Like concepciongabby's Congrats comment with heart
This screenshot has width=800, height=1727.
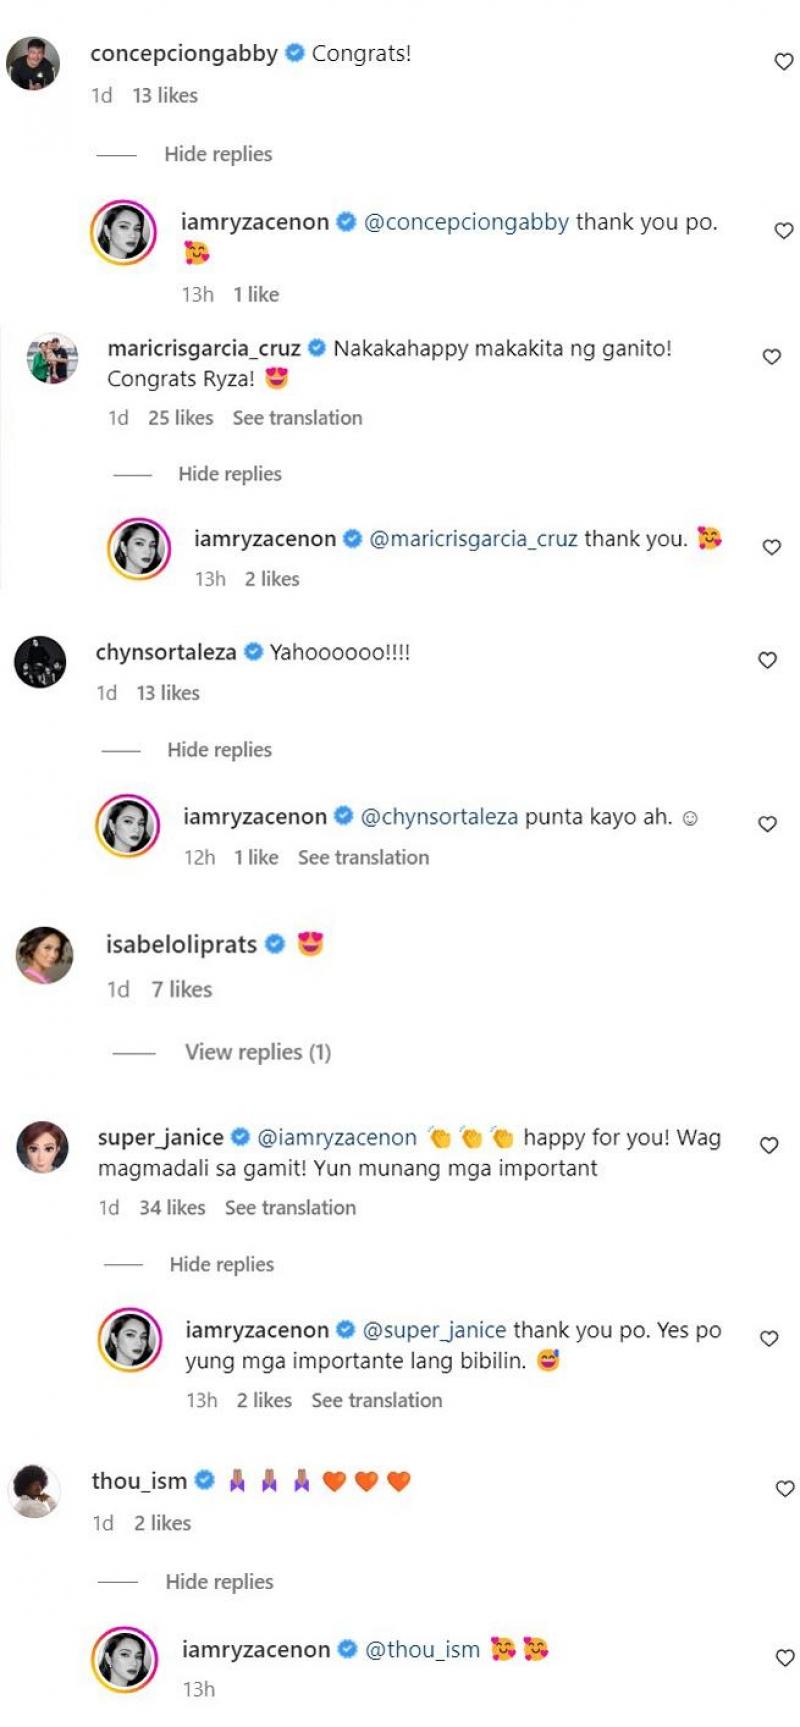(x=784, y=62)
